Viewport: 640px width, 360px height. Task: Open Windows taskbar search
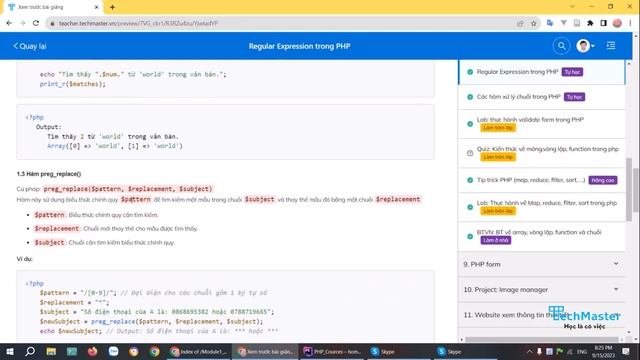30,351
